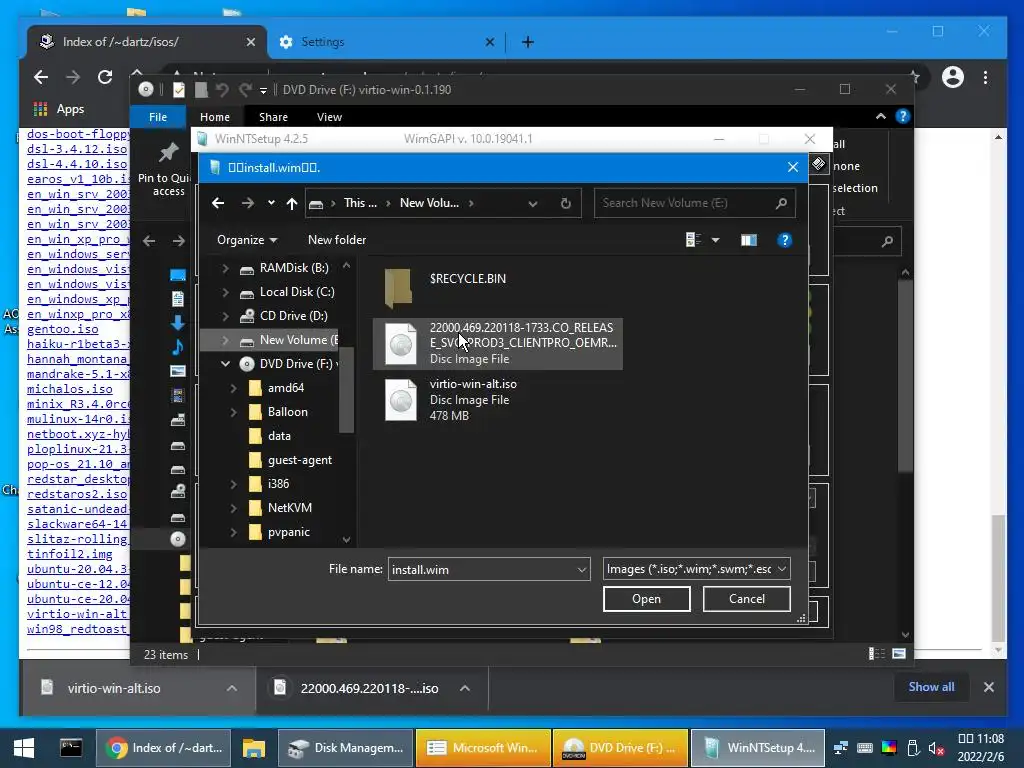Change the view layout icon in dialog
The image size is (1024, 768).
(x=694, y=240)
